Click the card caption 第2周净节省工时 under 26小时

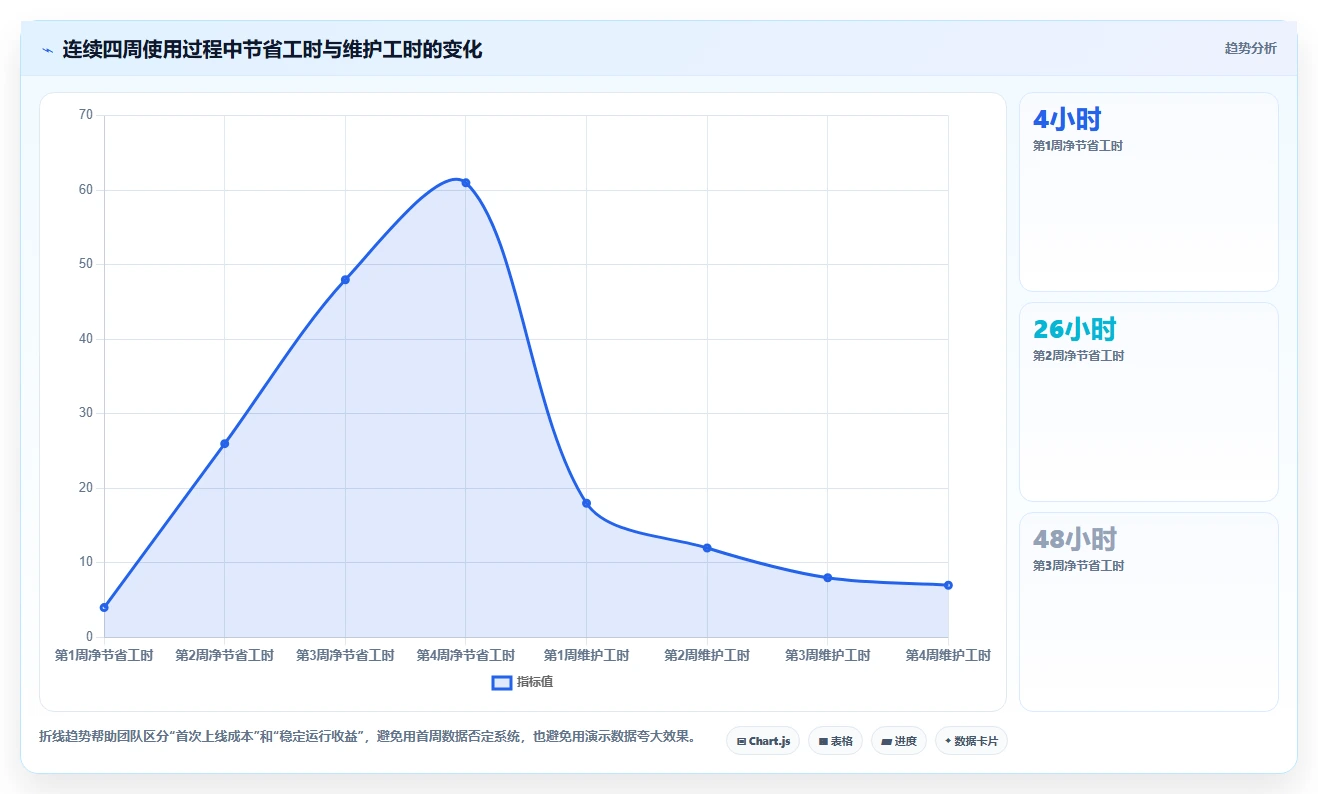pos(1078,356)
